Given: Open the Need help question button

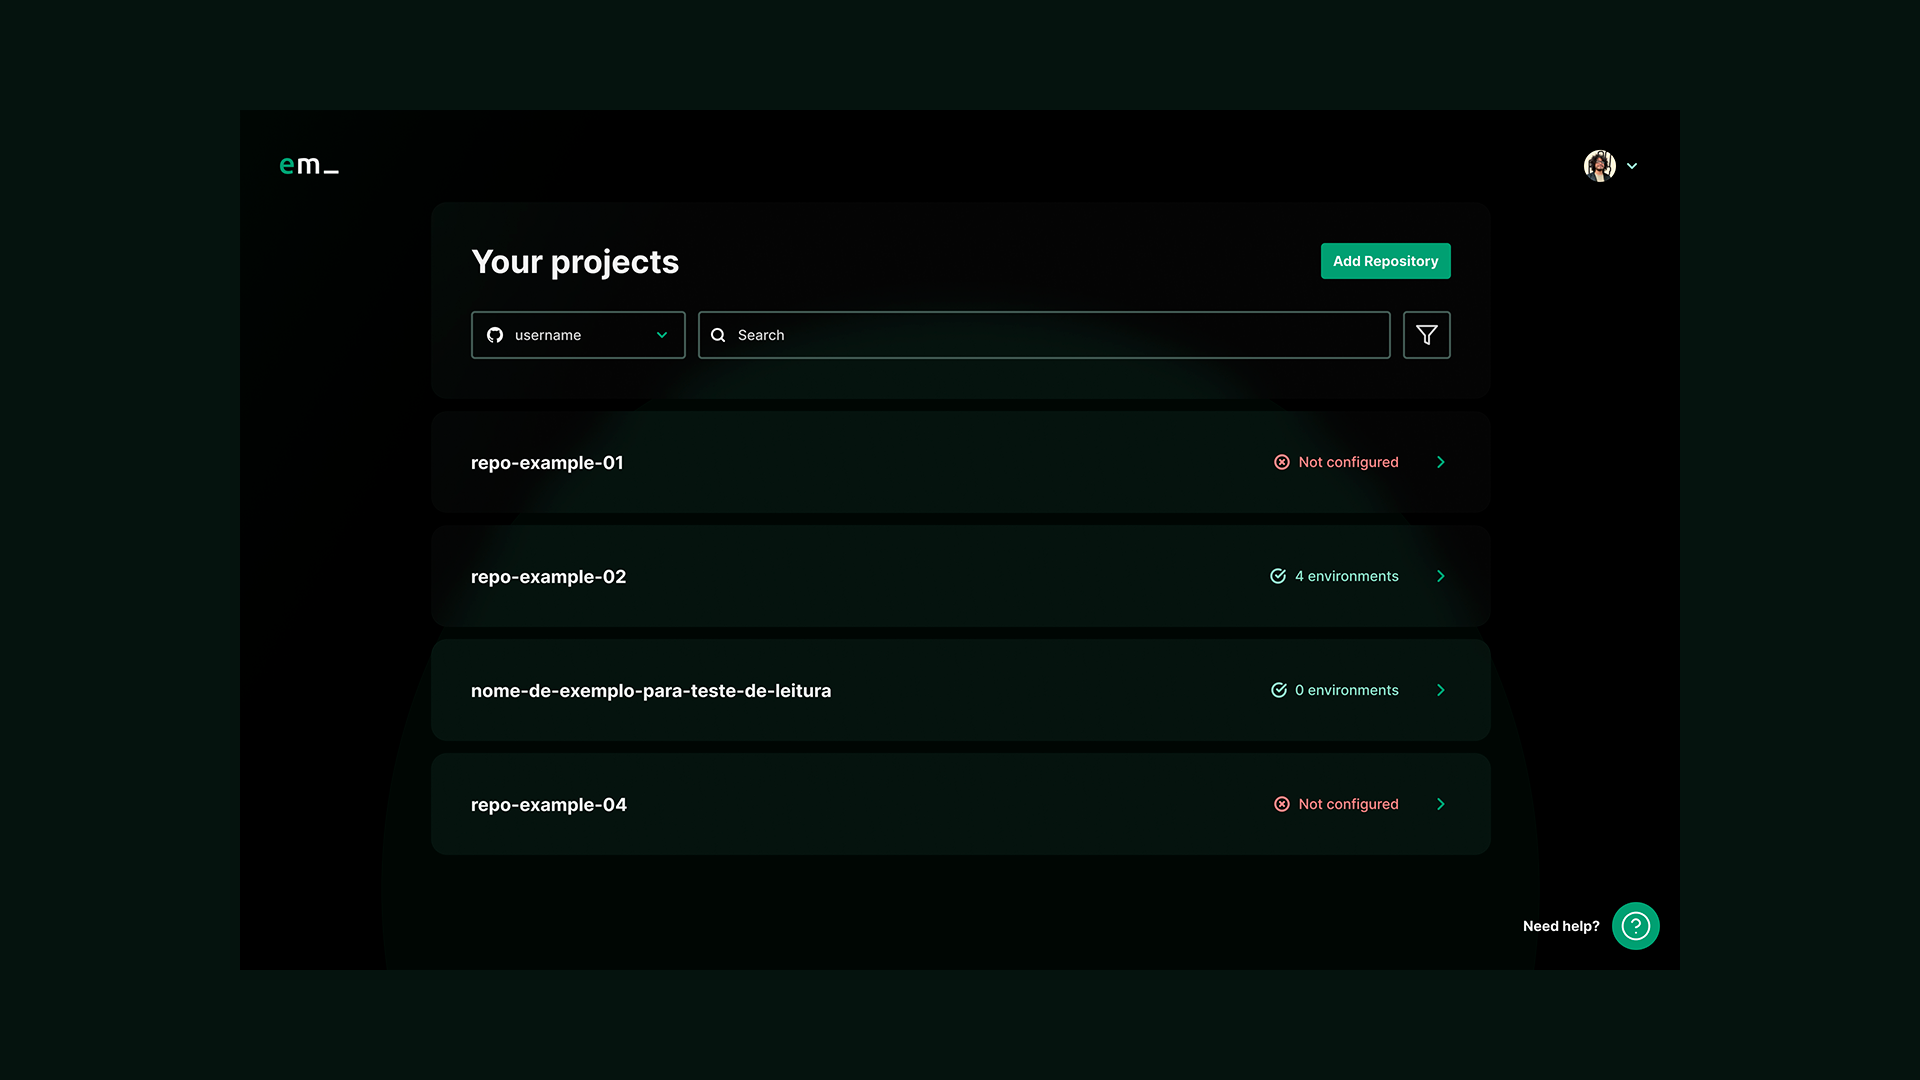Looking at the screenshot, I should coord(1635,926).
